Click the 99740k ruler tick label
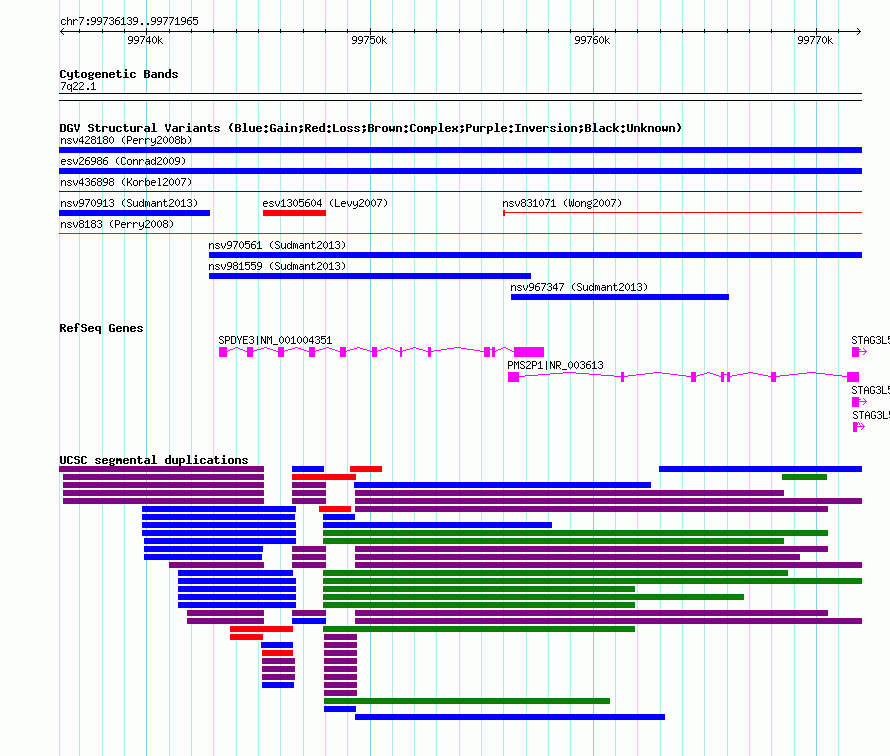 point(145,40)
